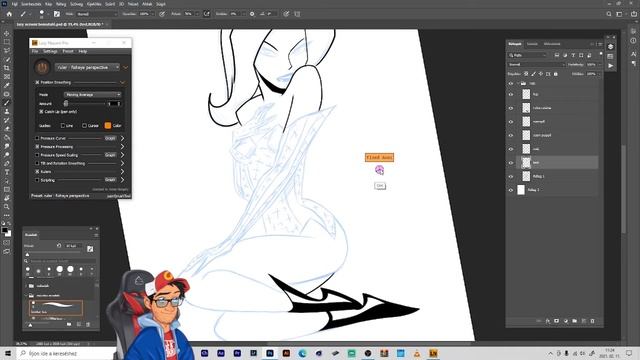Open File menu in Lazy Nezumi window
The width and height of the screenshot is (640, 360).
[35, 51]
